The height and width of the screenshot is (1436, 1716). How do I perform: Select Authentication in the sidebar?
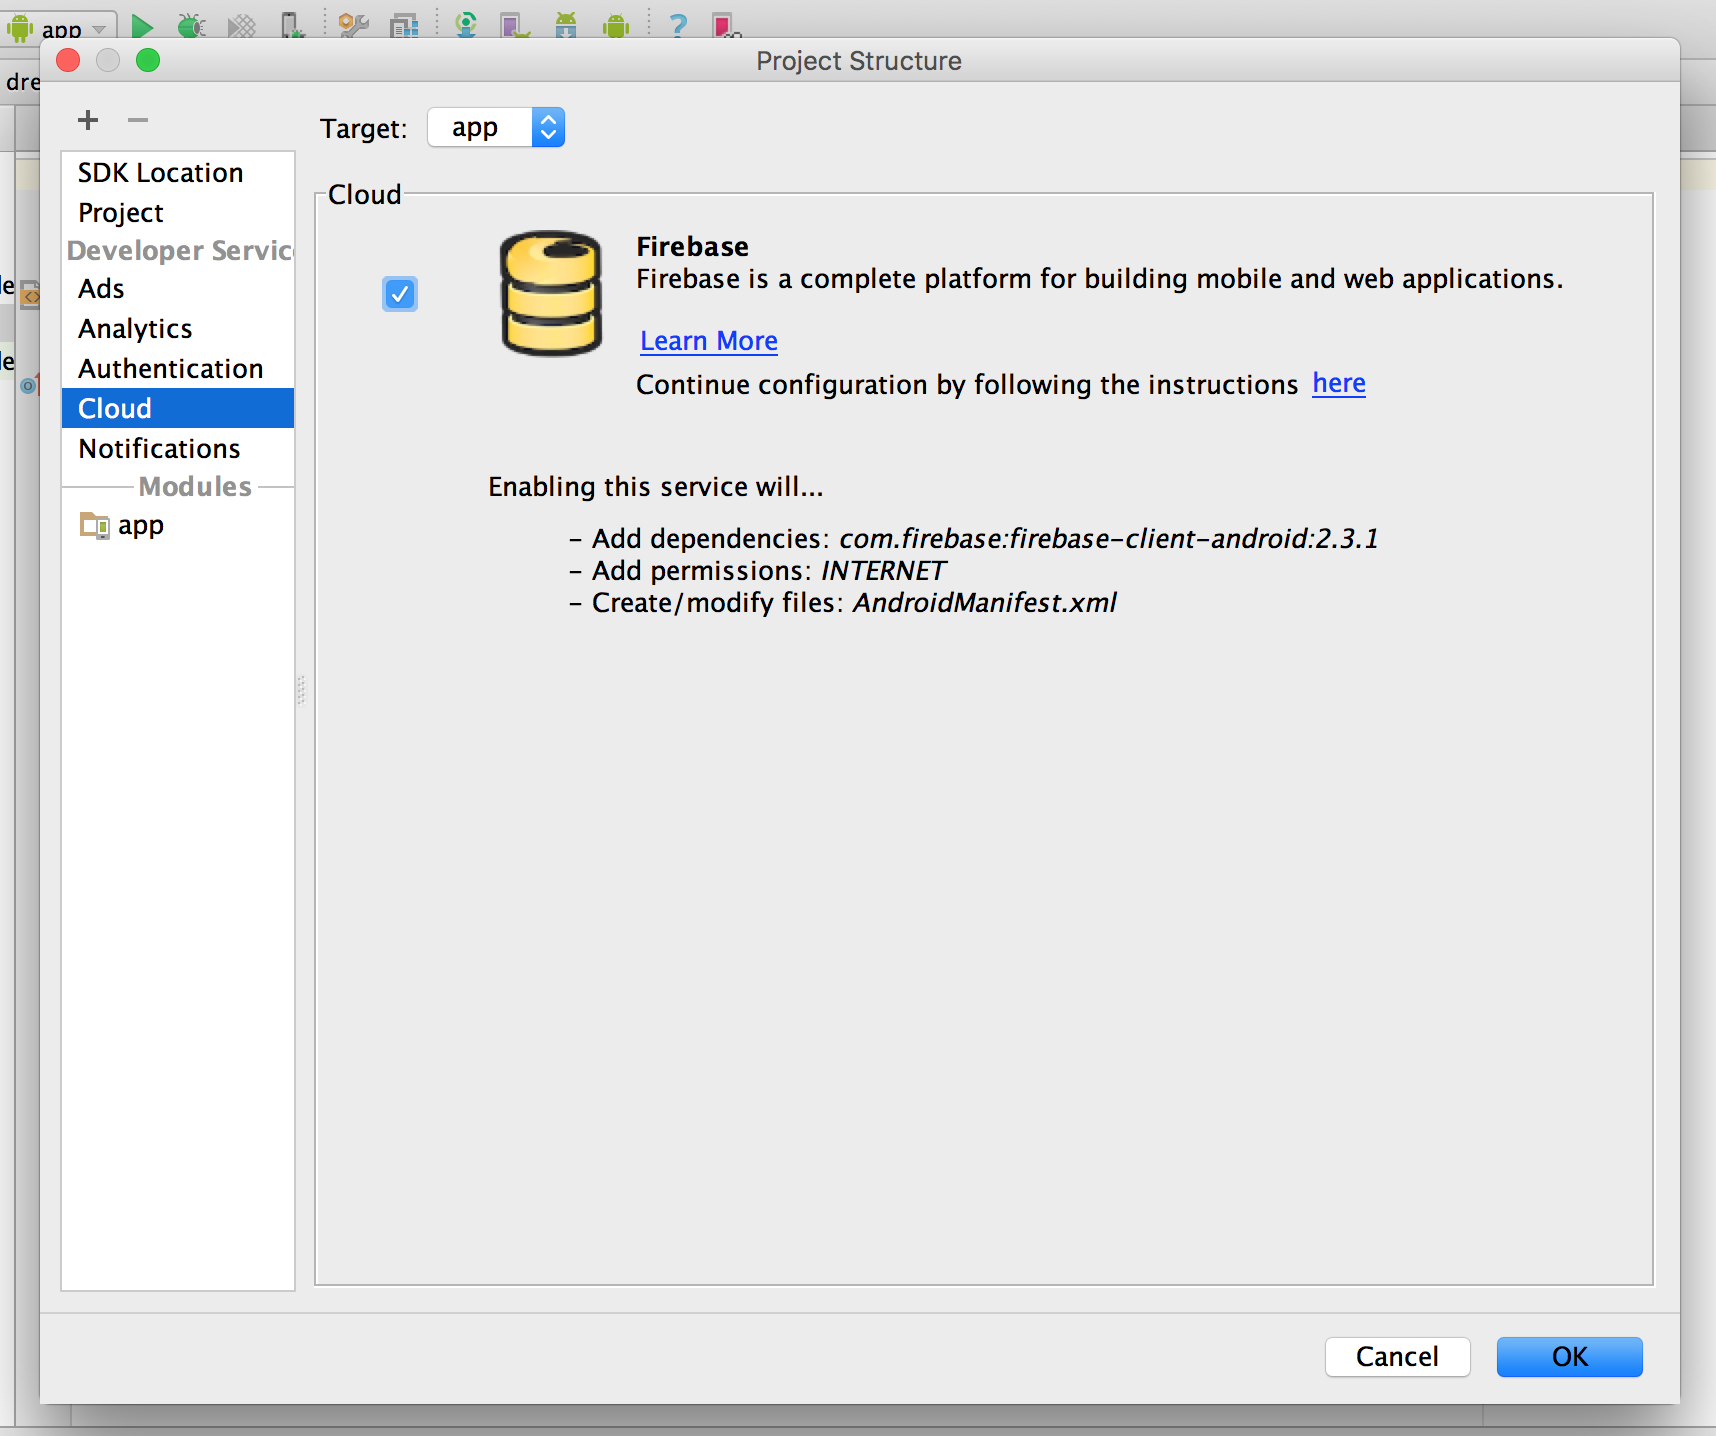tap(171, 369)
